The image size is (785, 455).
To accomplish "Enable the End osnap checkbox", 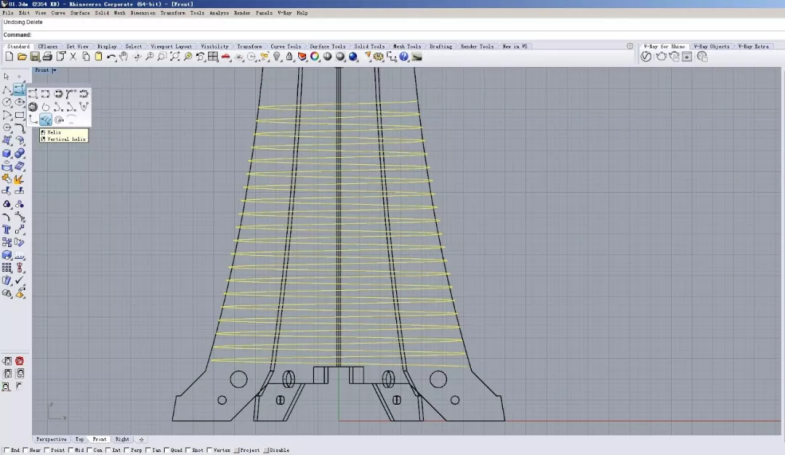I will point(7,450).
